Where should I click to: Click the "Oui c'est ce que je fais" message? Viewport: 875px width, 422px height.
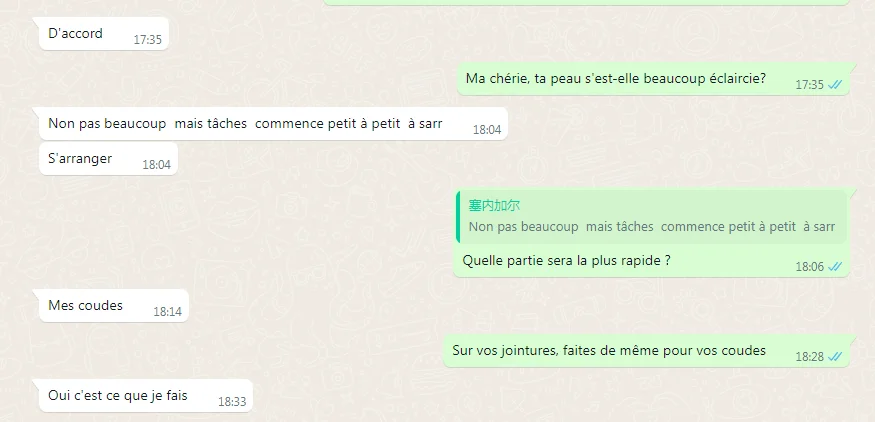[146, 396]
